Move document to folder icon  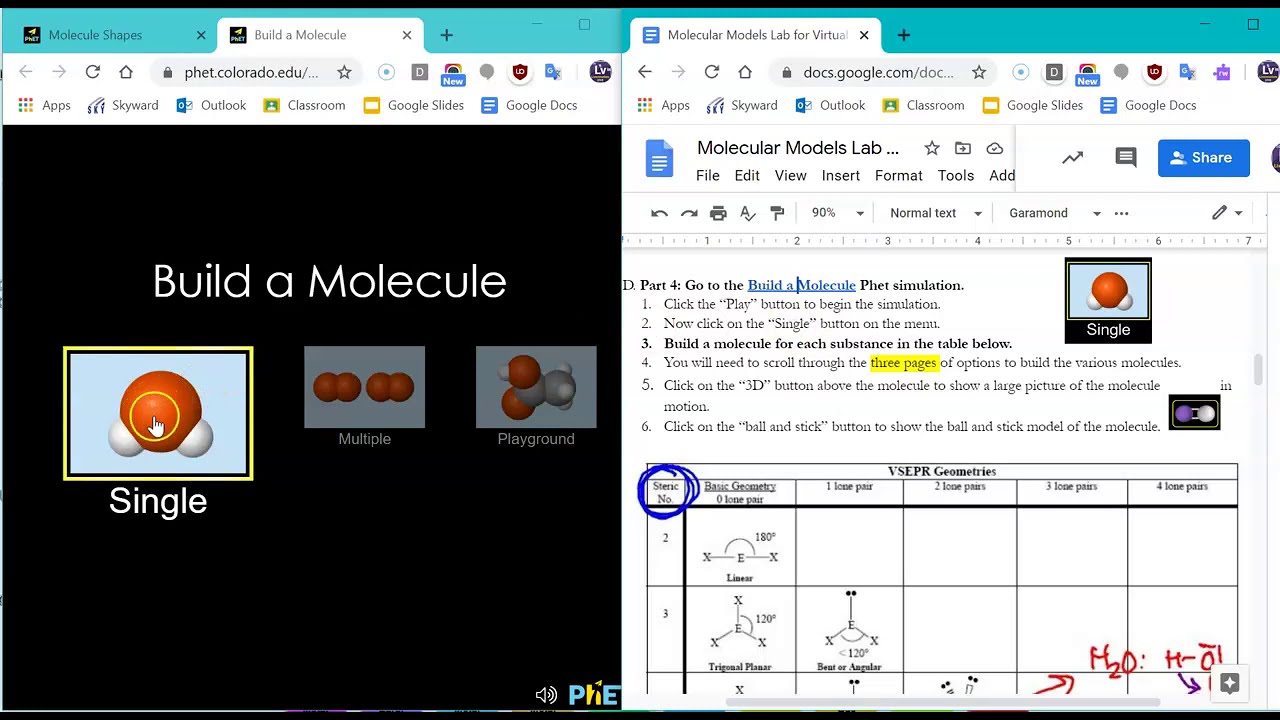click(963, 148)
